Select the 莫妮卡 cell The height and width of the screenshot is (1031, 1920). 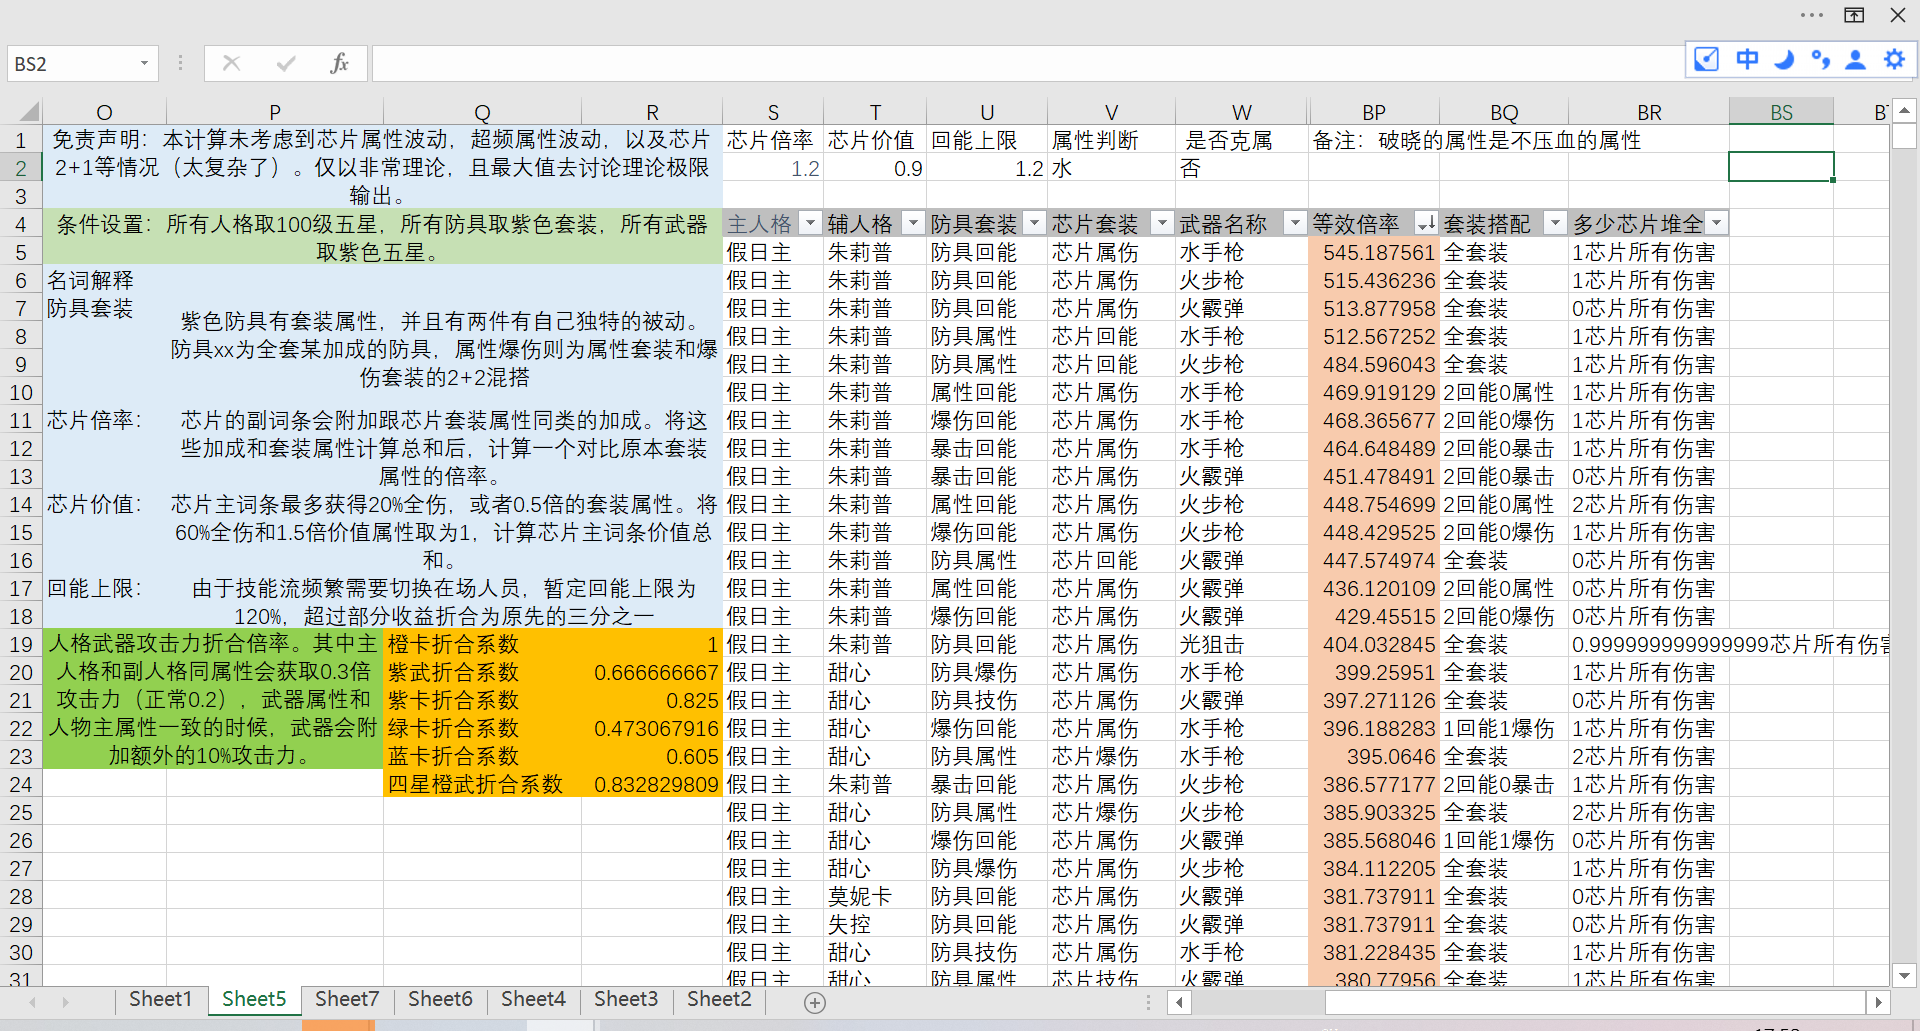pyautogui.click(x=875, y=896)
